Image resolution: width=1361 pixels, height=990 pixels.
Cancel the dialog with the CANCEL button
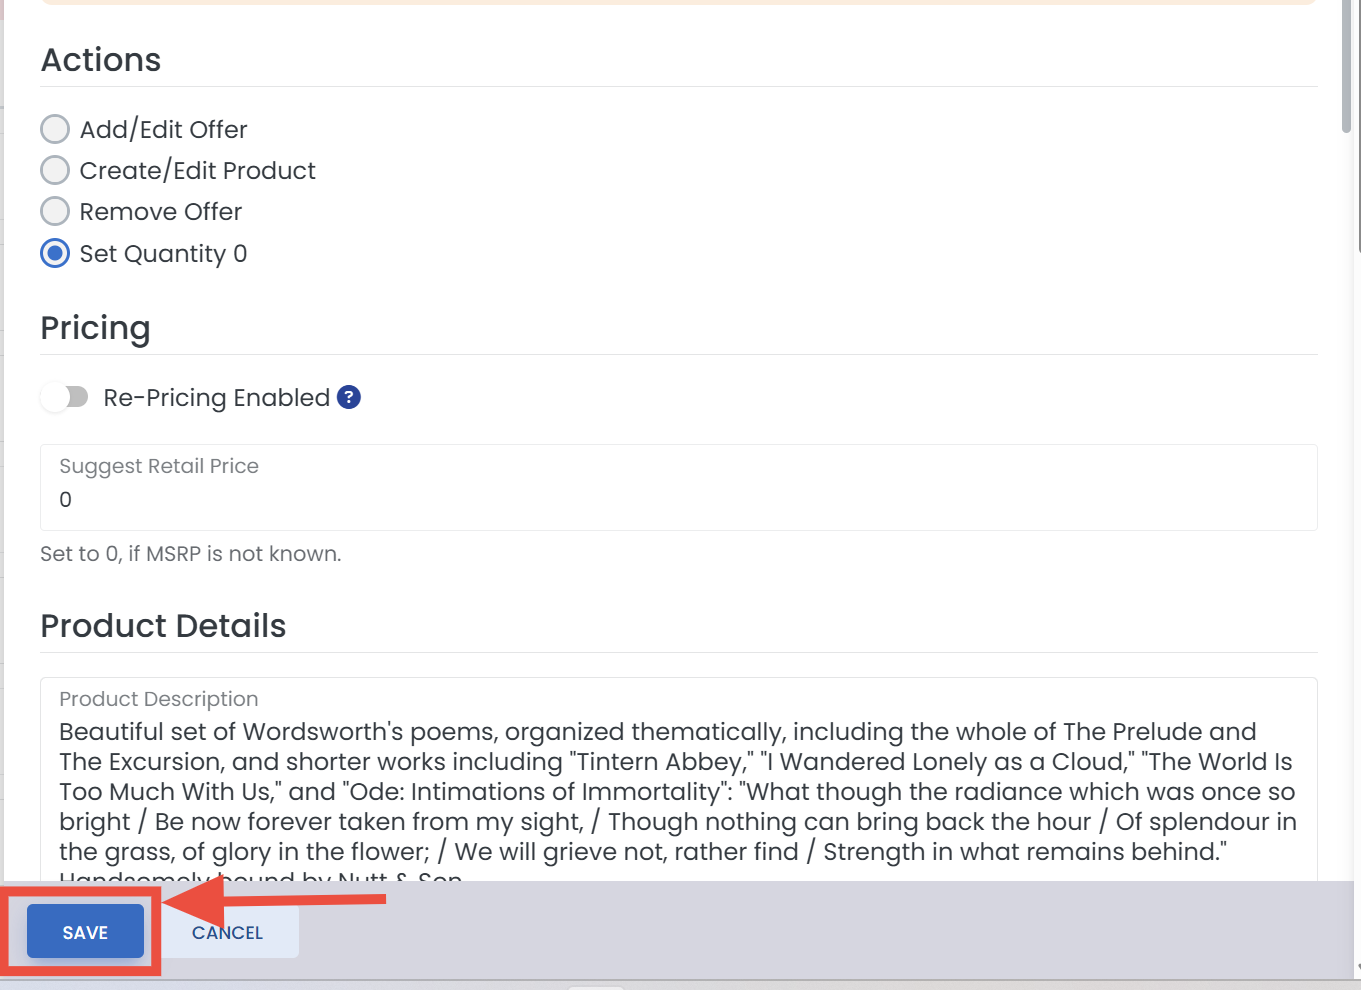228,932
